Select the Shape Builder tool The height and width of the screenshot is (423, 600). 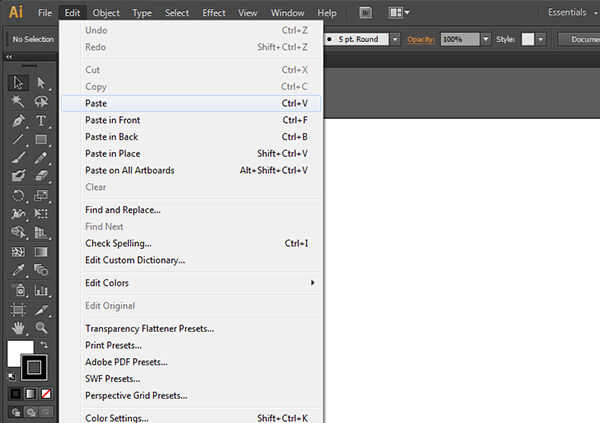tap(18, 232)
